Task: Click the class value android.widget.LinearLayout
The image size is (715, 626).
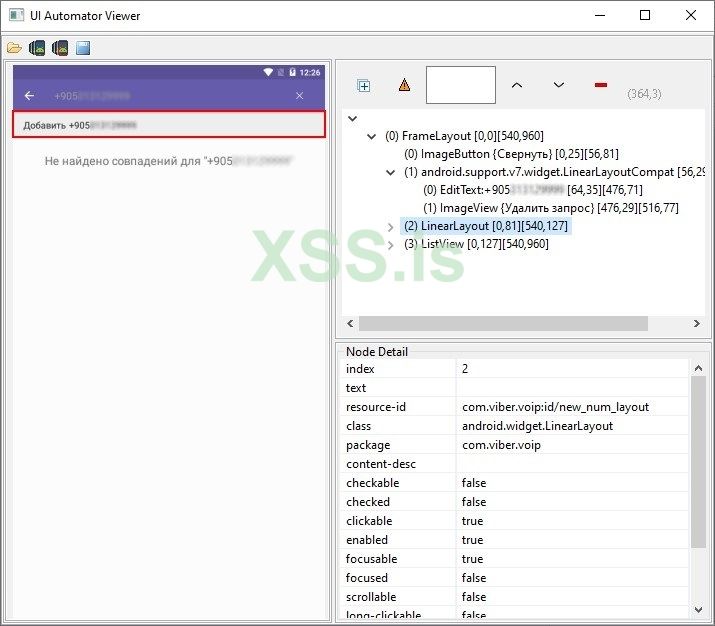Action: (537, 426)
